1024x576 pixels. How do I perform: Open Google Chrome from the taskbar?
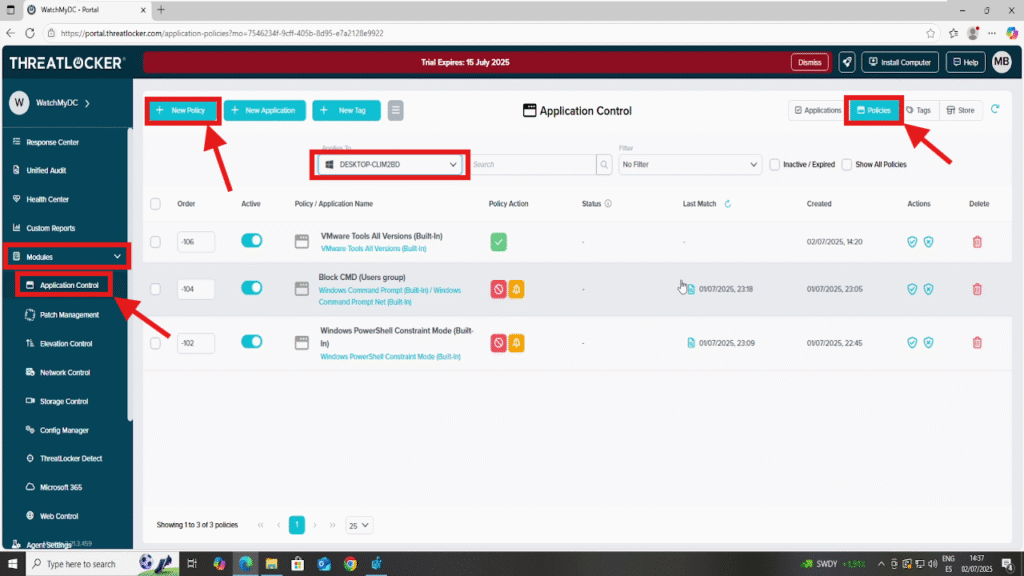click(x=350, y=564)
